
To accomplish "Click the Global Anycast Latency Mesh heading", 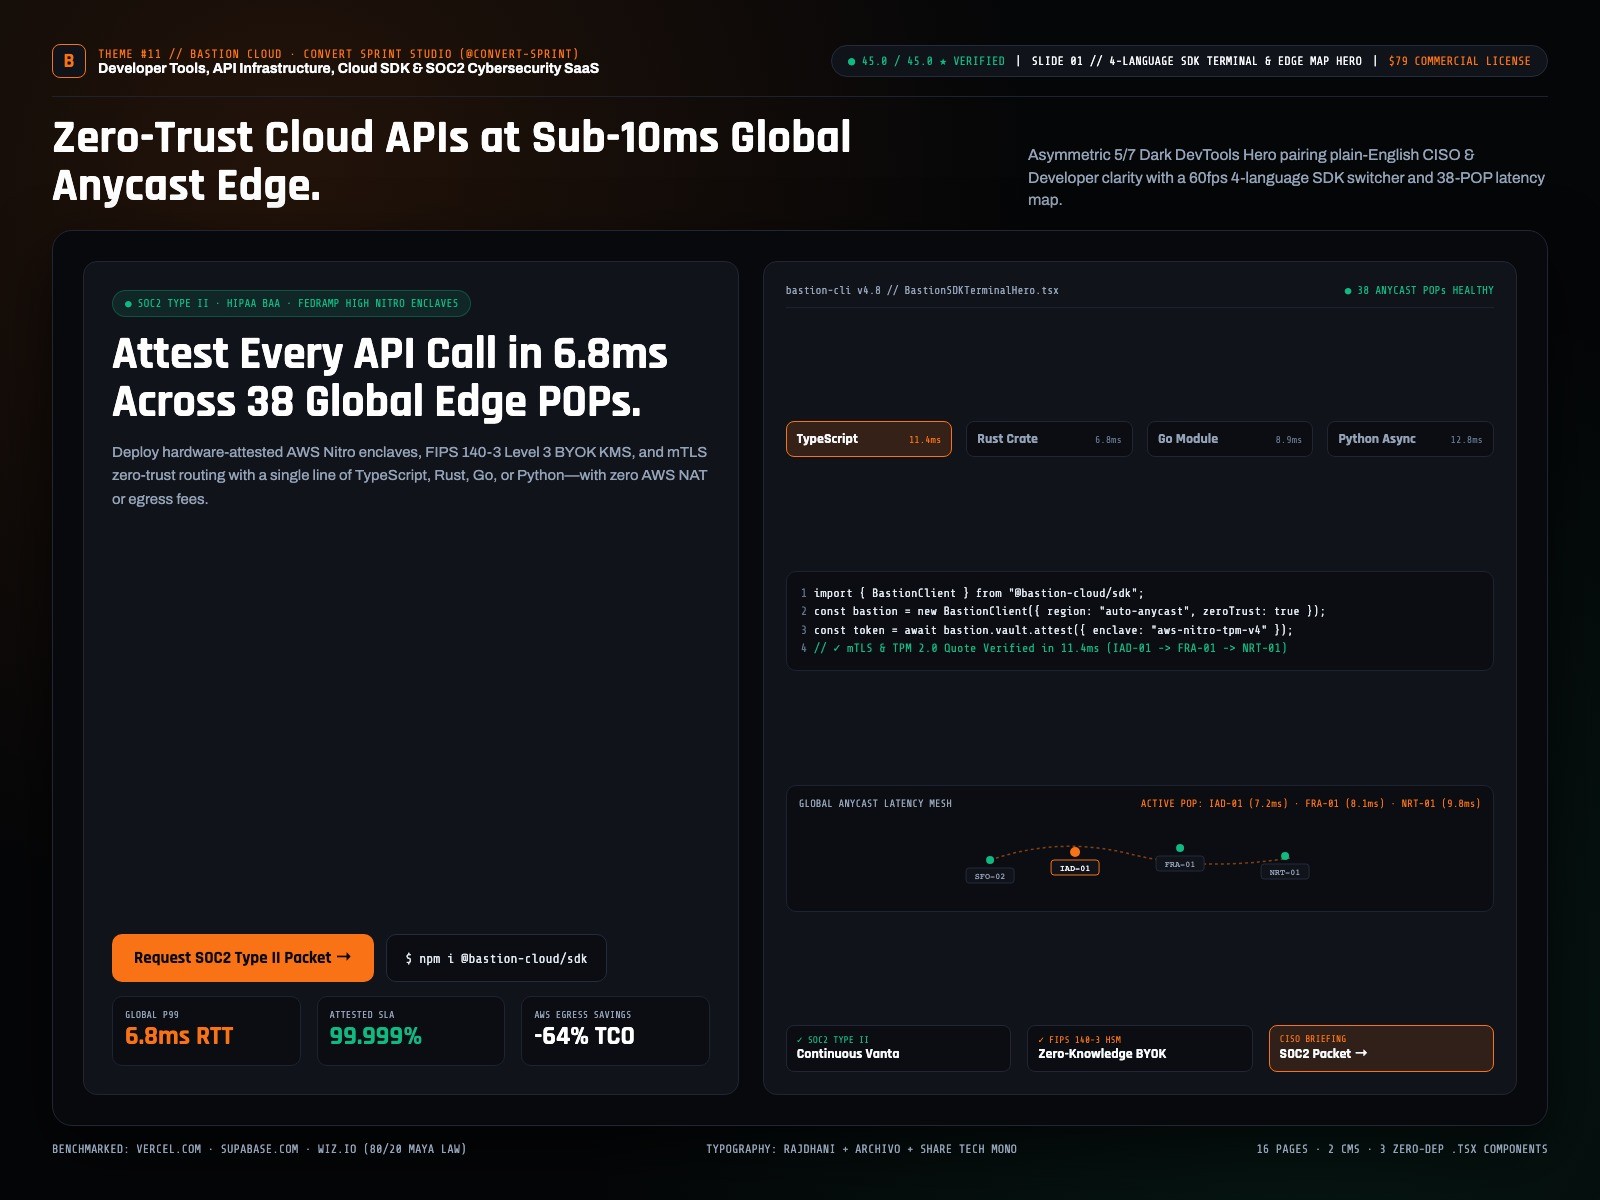I will click(875, 803).
